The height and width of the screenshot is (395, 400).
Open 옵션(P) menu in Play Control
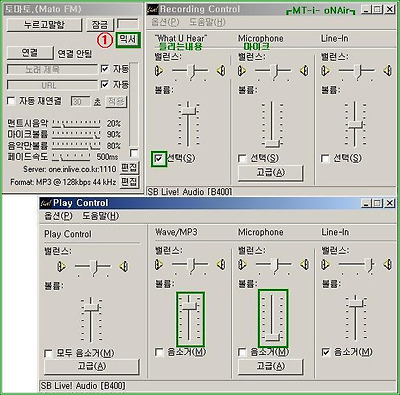(x=58, y=216)
